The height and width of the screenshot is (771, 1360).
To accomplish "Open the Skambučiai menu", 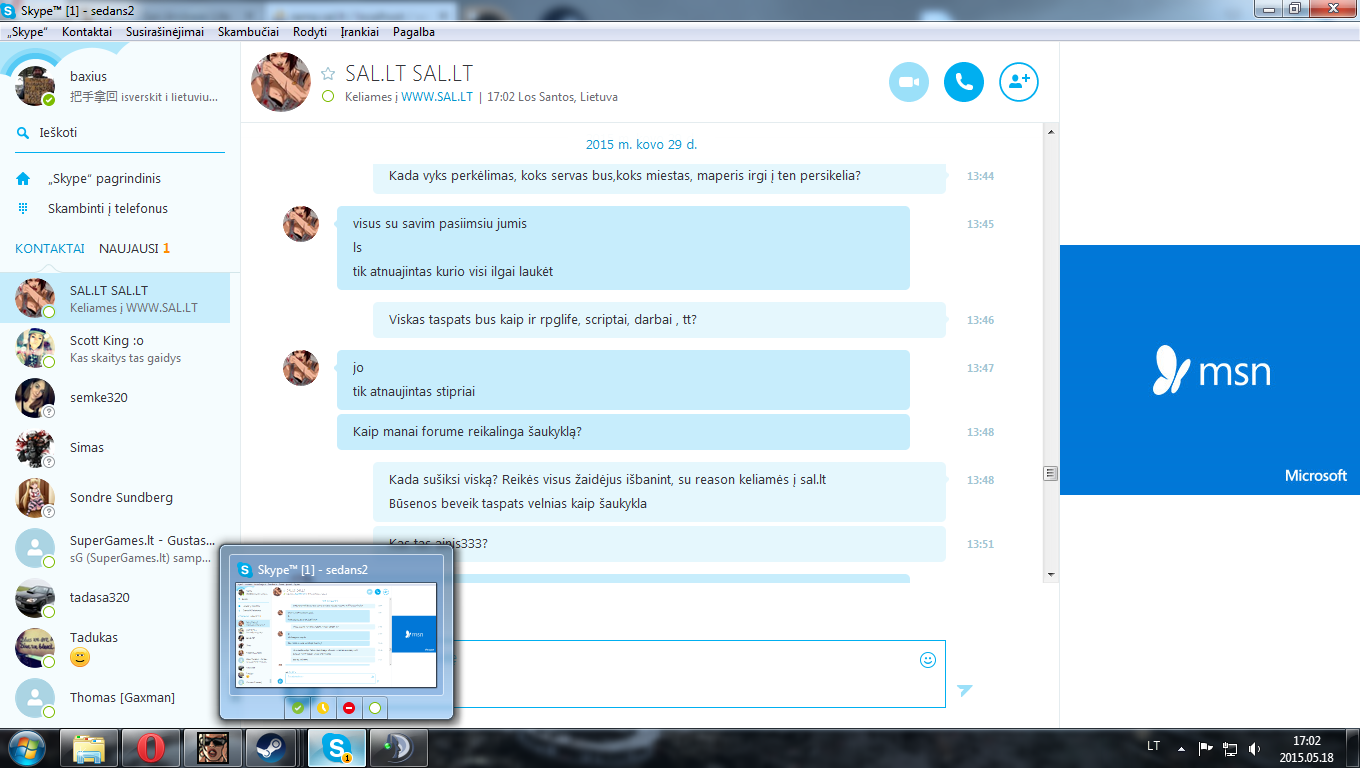I will [x=248, y=32].
